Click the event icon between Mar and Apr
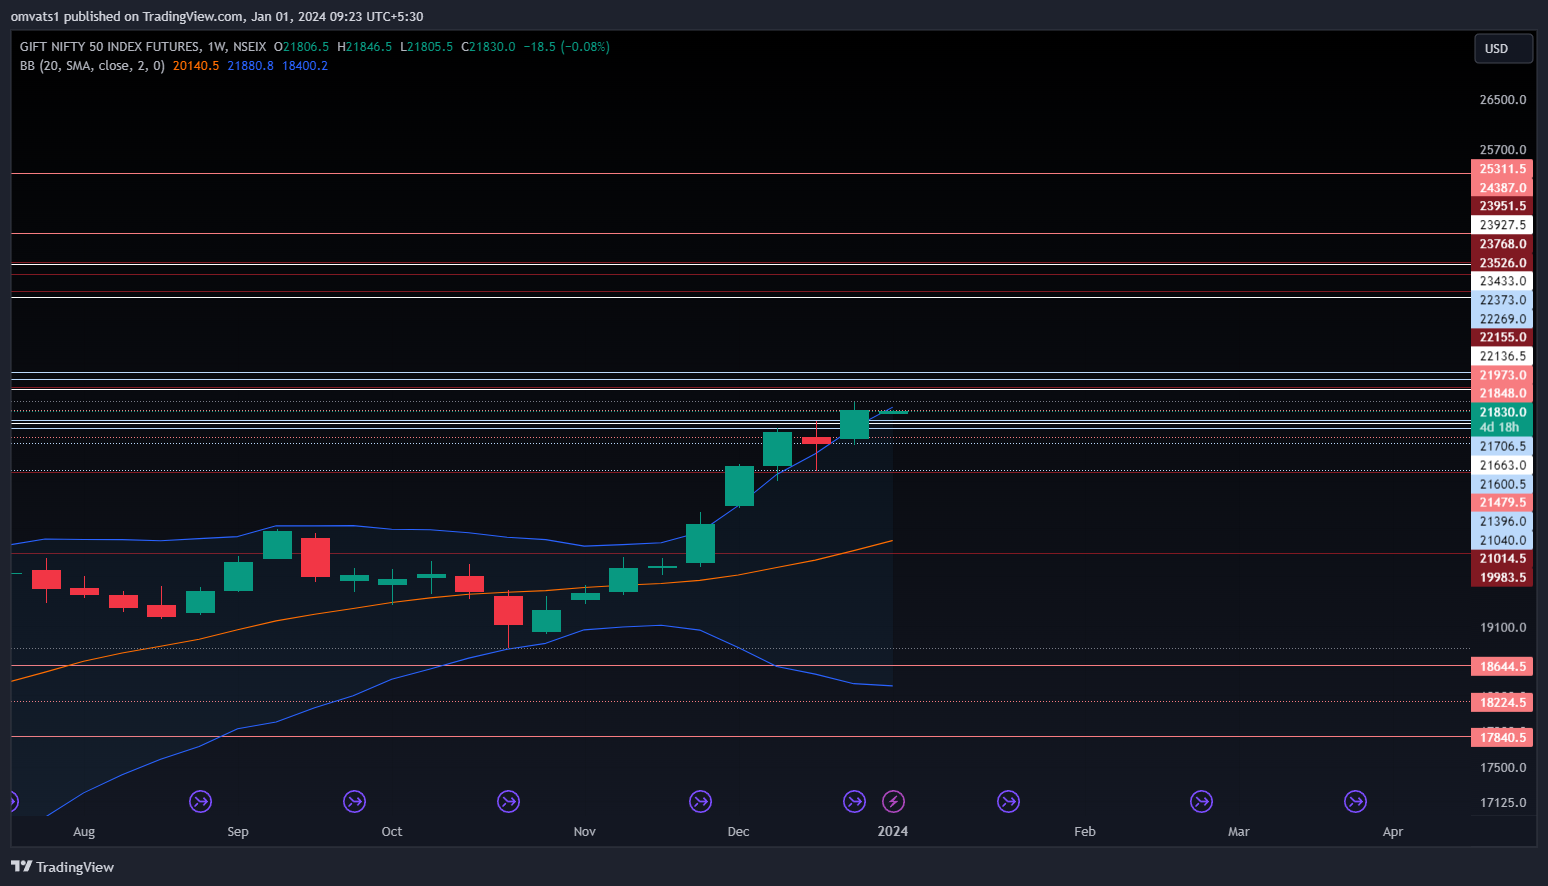The image size is (1548, 886). coord(1355,801)
